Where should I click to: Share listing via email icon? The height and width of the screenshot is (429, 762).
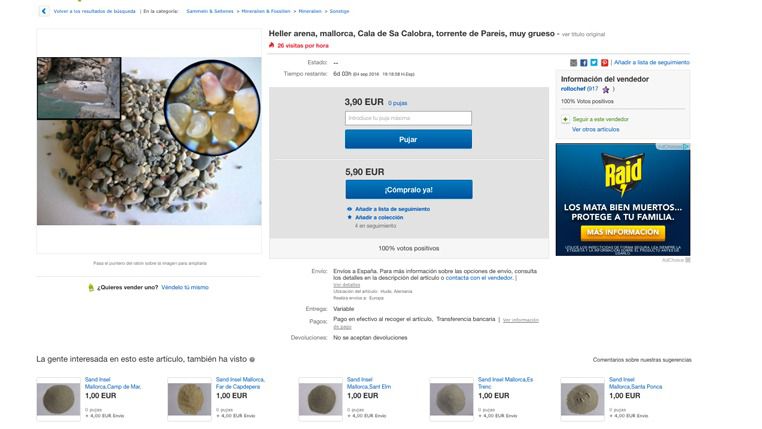(x=574, y=62)
